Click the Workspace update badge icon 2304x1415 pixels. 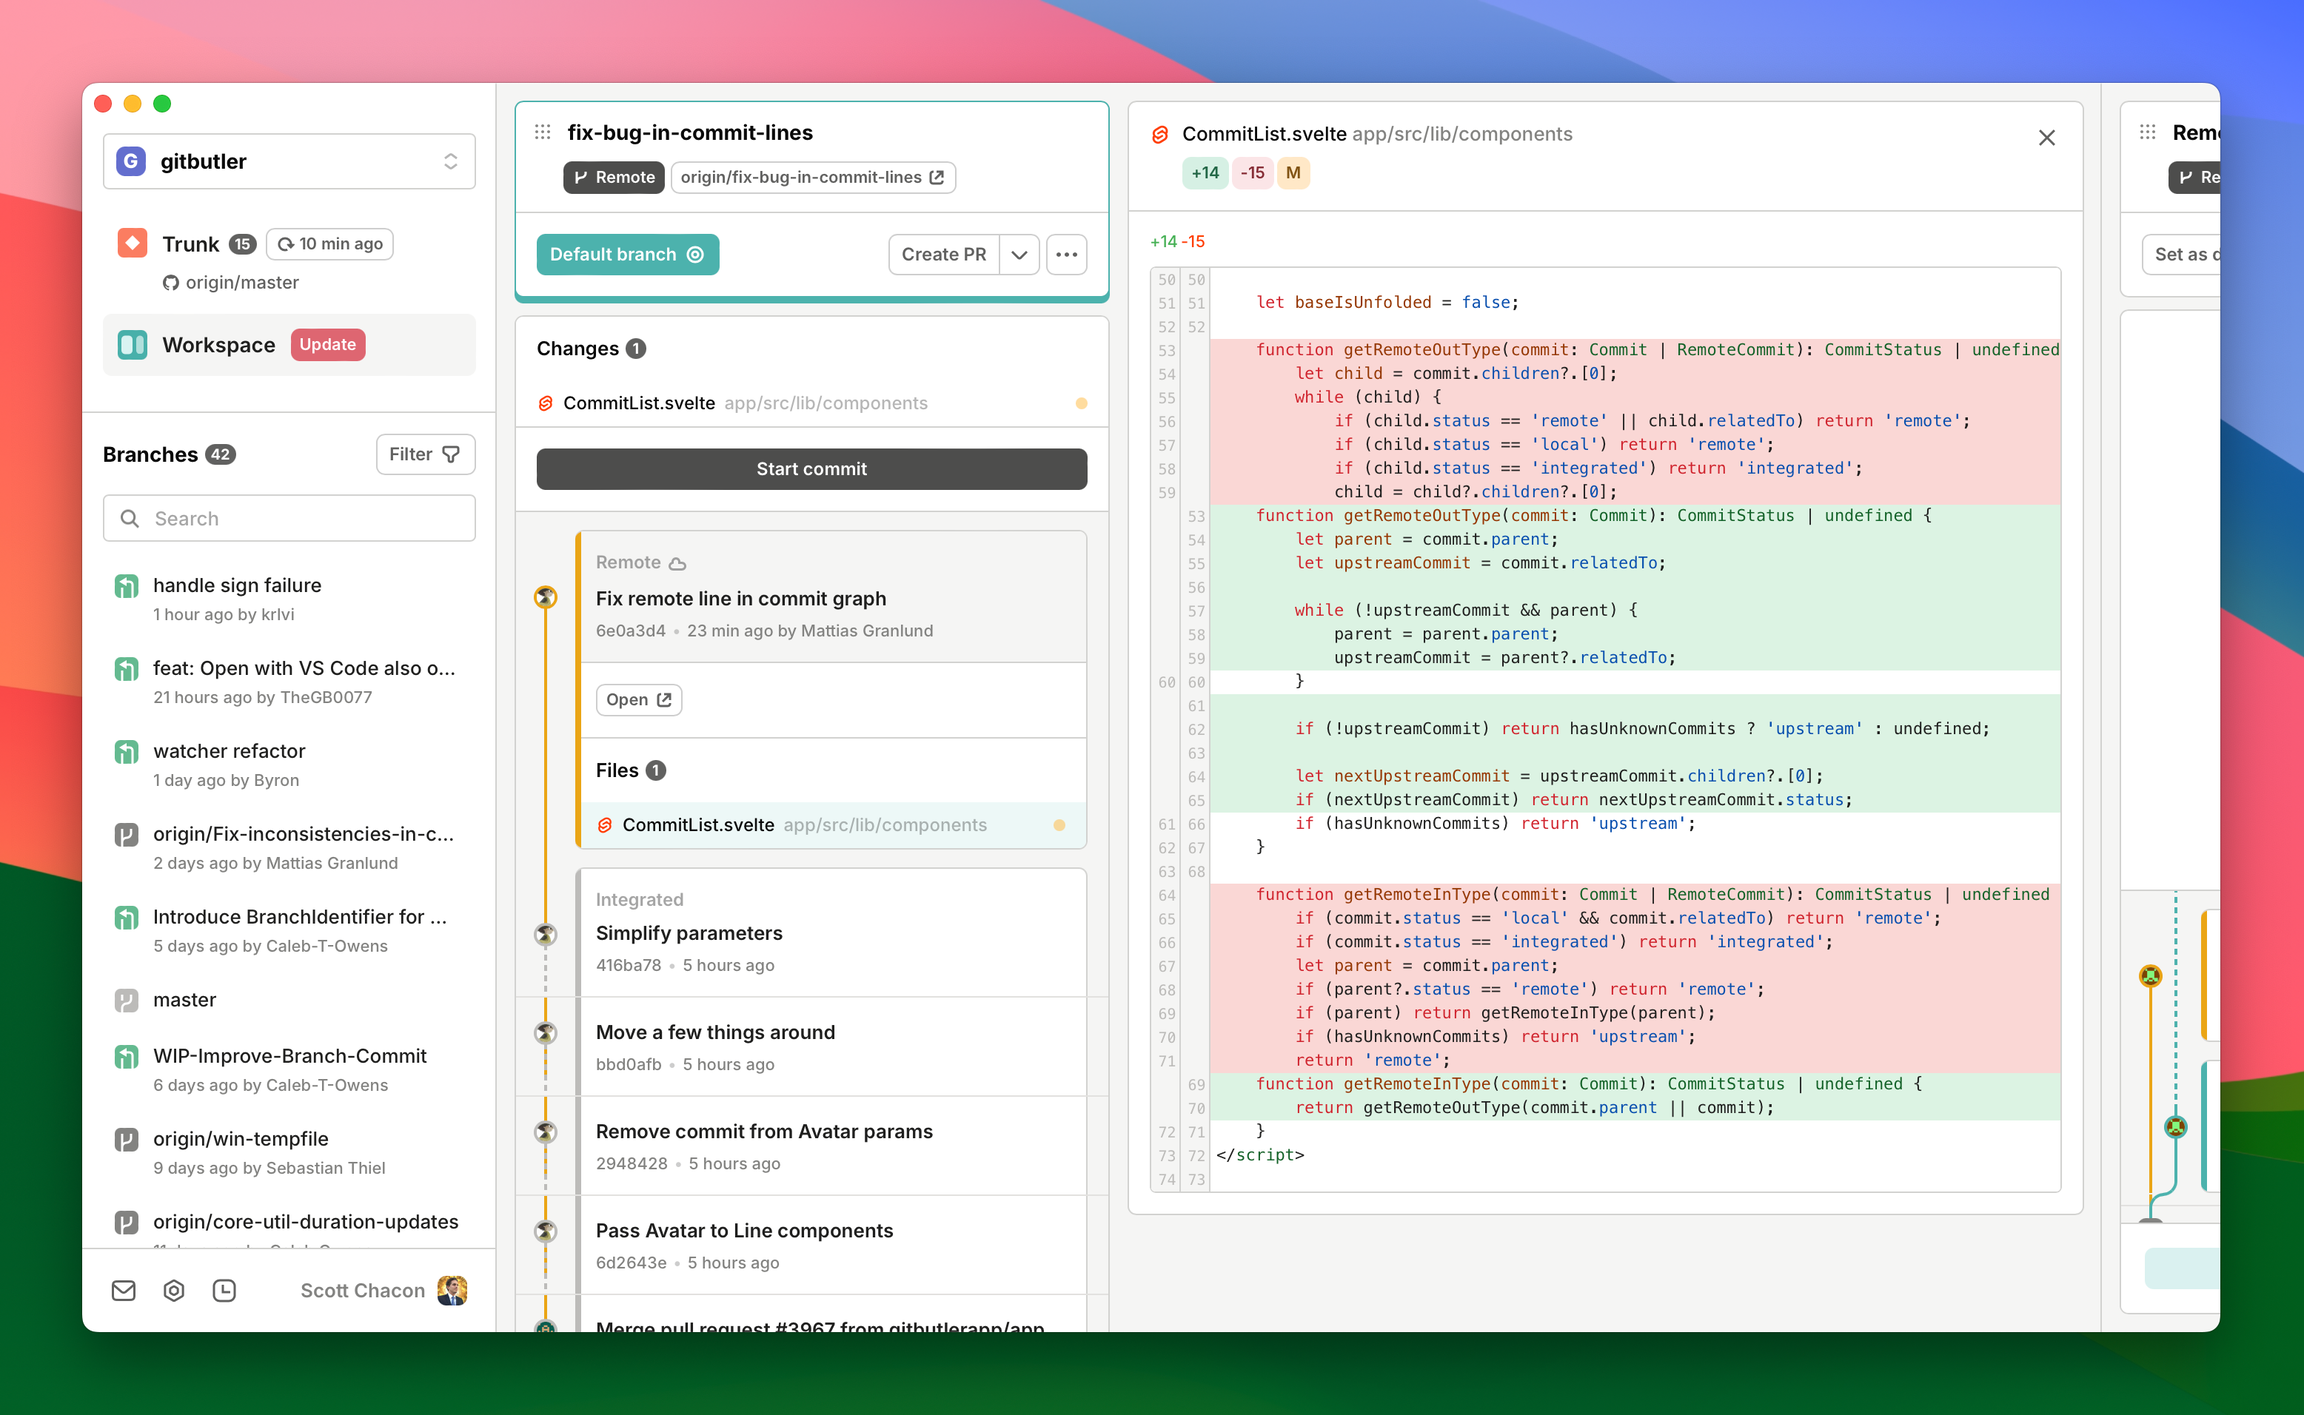pos(324,344)
